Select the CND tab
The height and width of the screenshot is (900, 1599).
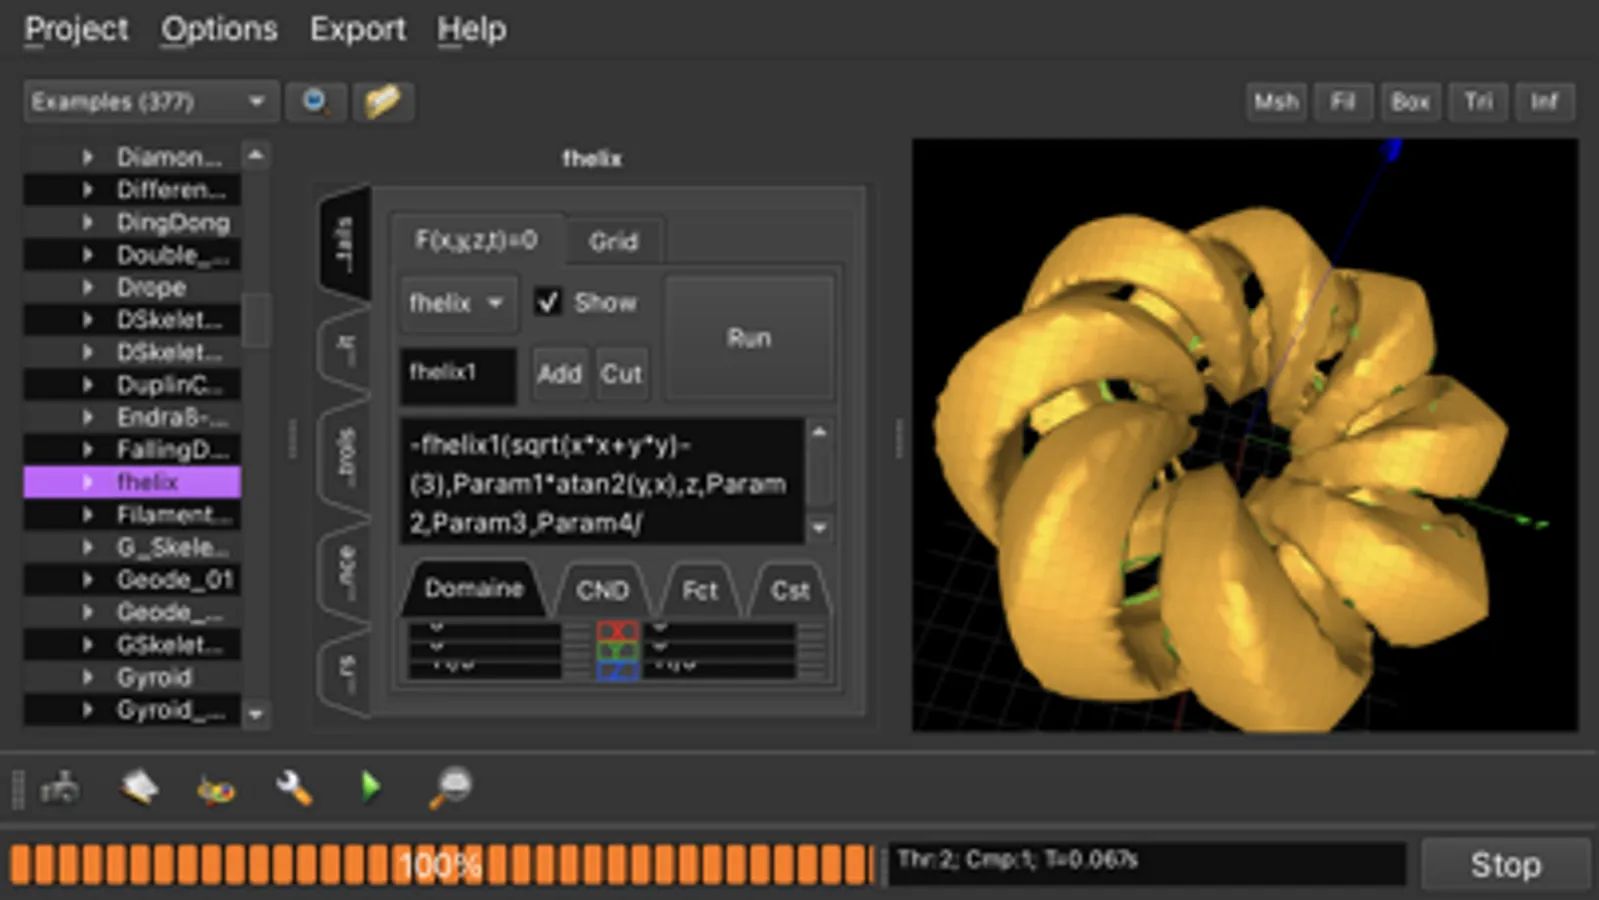point(602,590)
